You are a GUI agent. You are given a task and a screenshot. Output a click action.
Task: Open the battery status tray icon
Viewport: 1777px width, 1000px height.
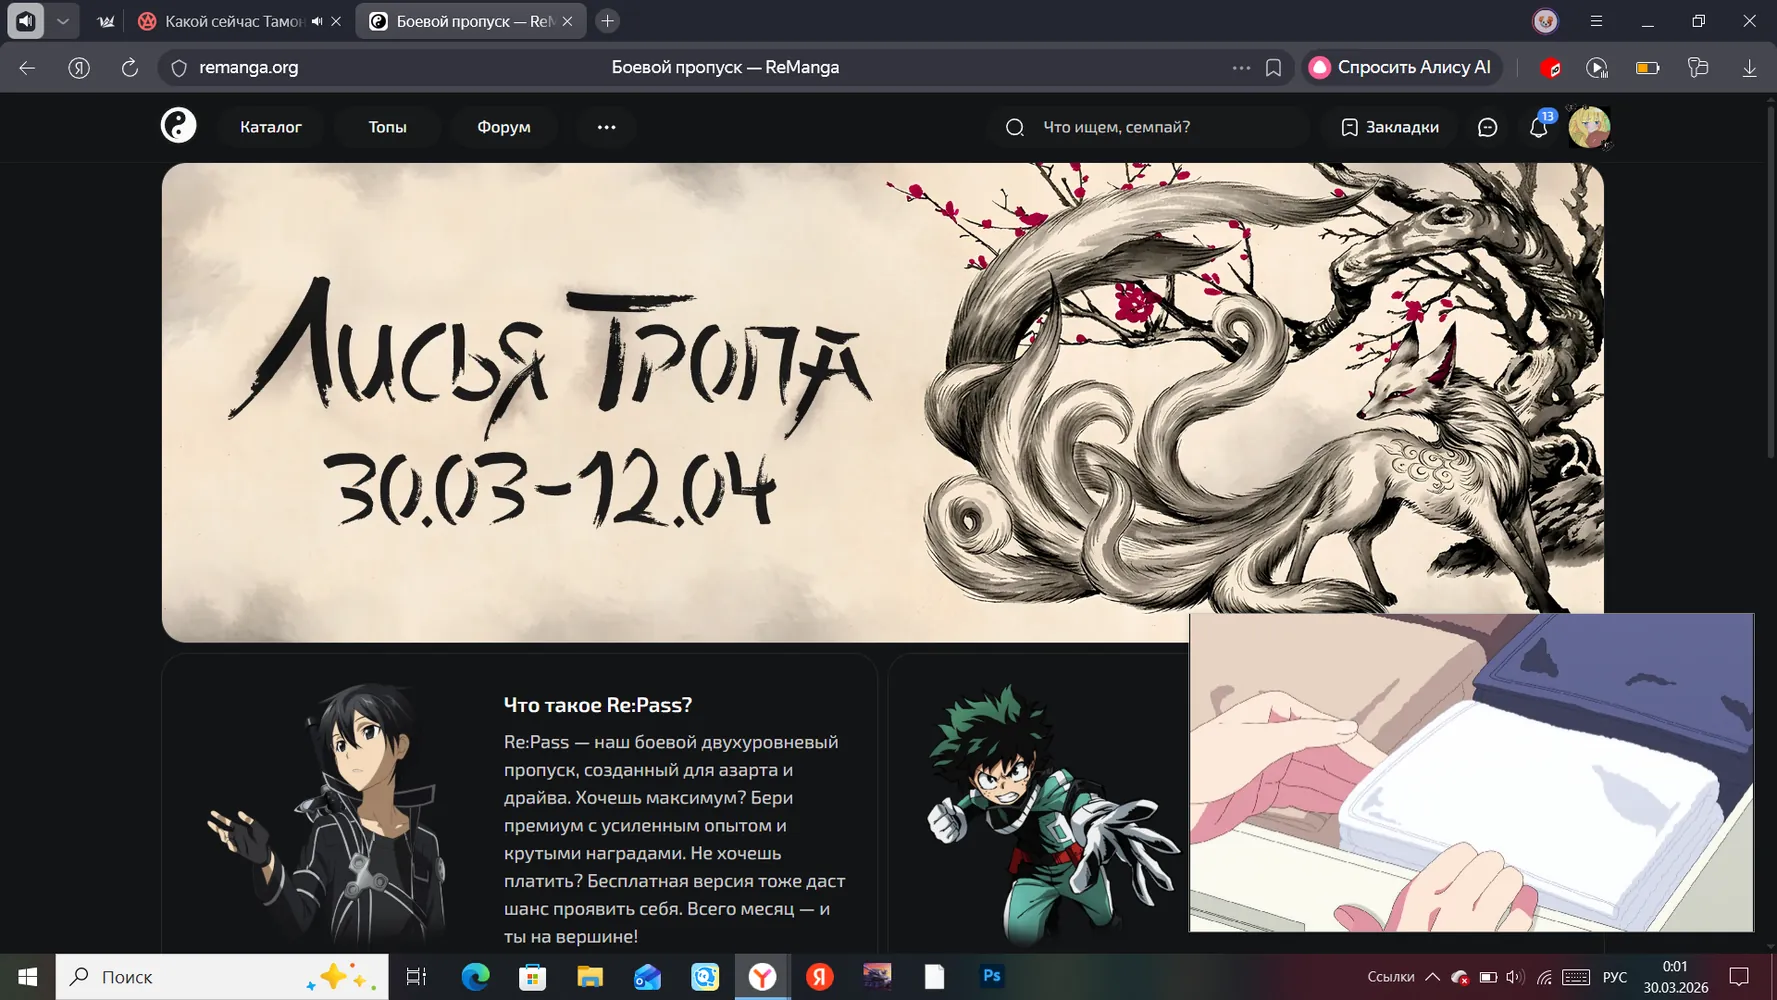click(x=1488, y=977)
